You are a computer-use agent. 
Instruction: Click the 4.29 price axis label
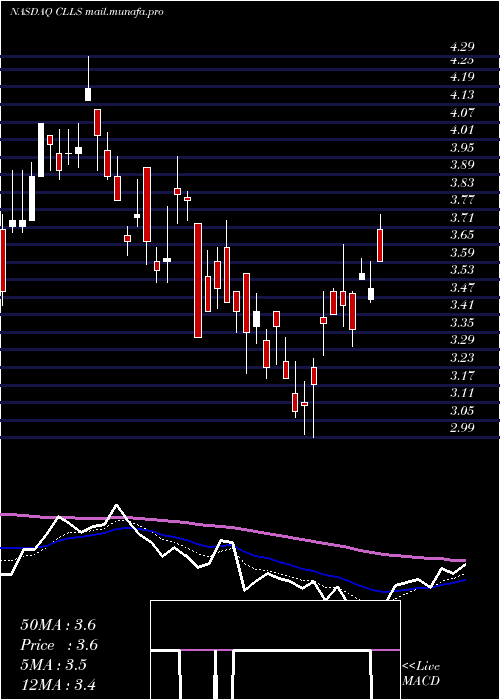coord(462,46)
